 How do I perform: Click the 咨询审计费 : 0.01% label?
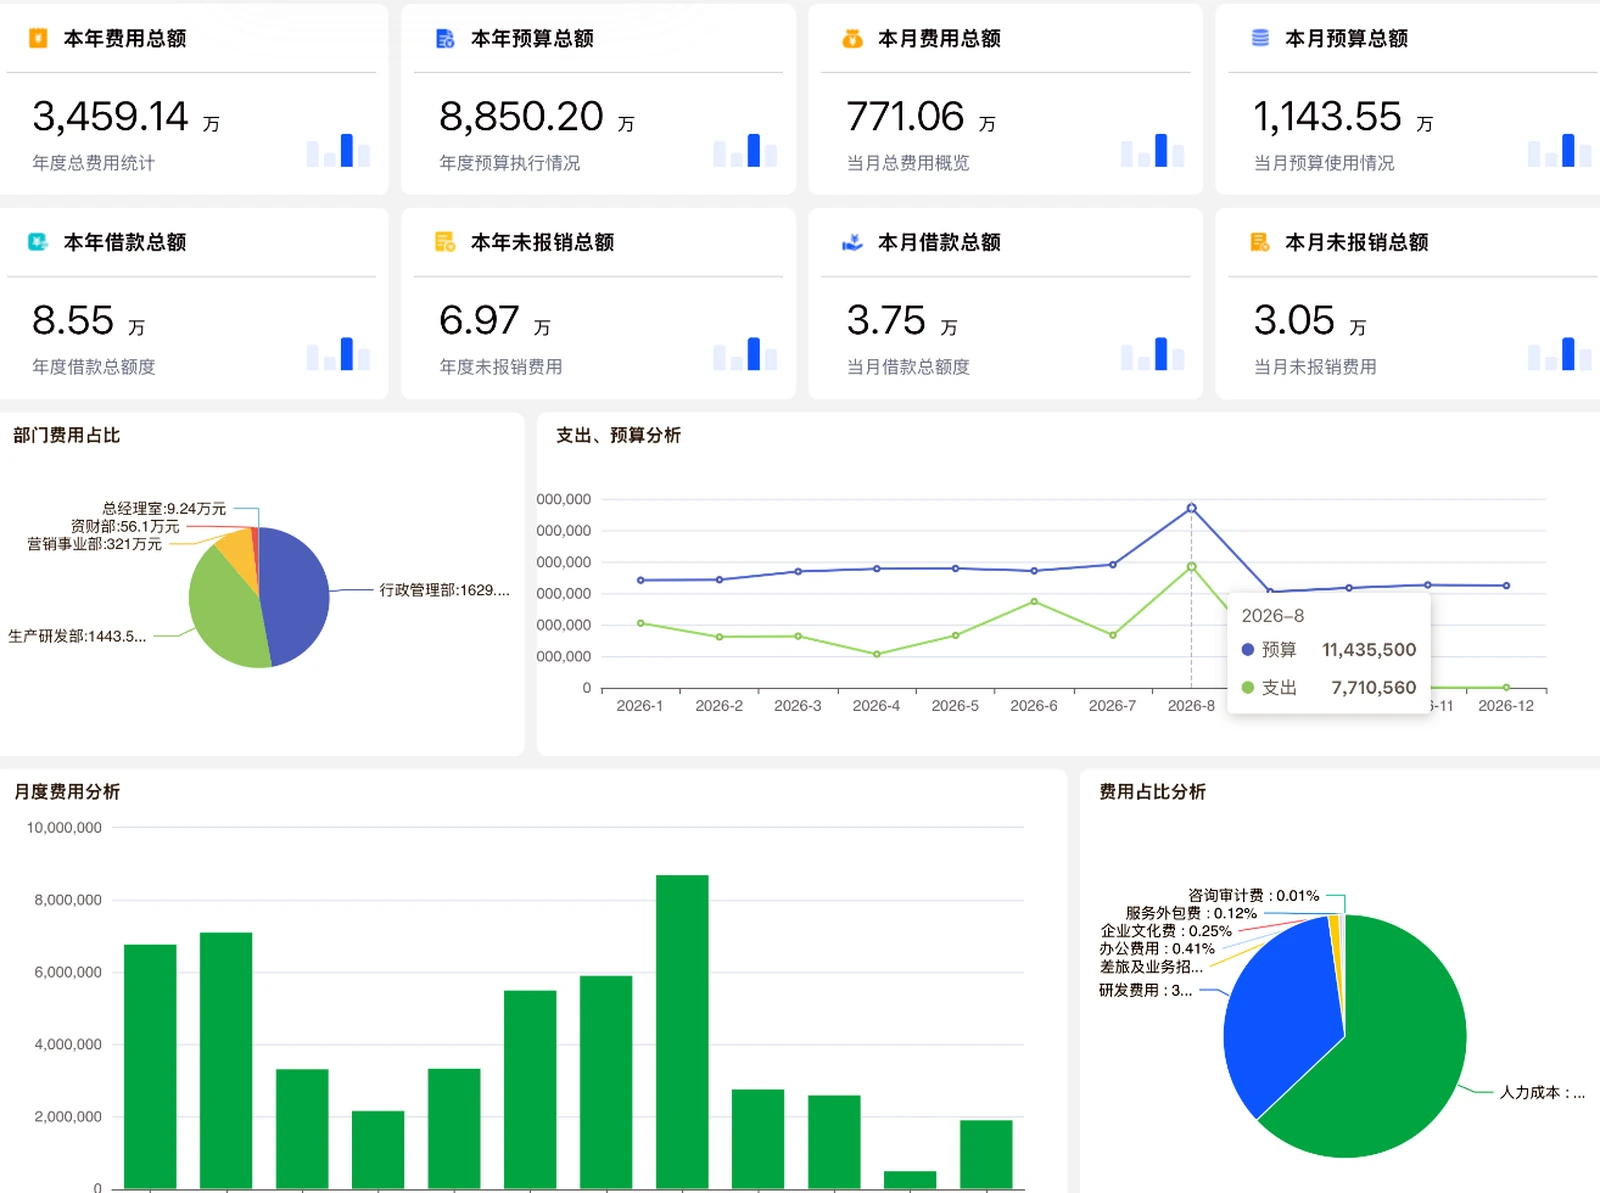click(x=1253, y=895)
